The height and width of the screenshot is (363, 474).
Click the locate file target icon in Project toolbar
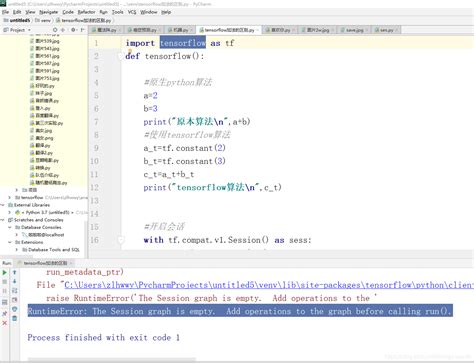click(x=55, y=30)
